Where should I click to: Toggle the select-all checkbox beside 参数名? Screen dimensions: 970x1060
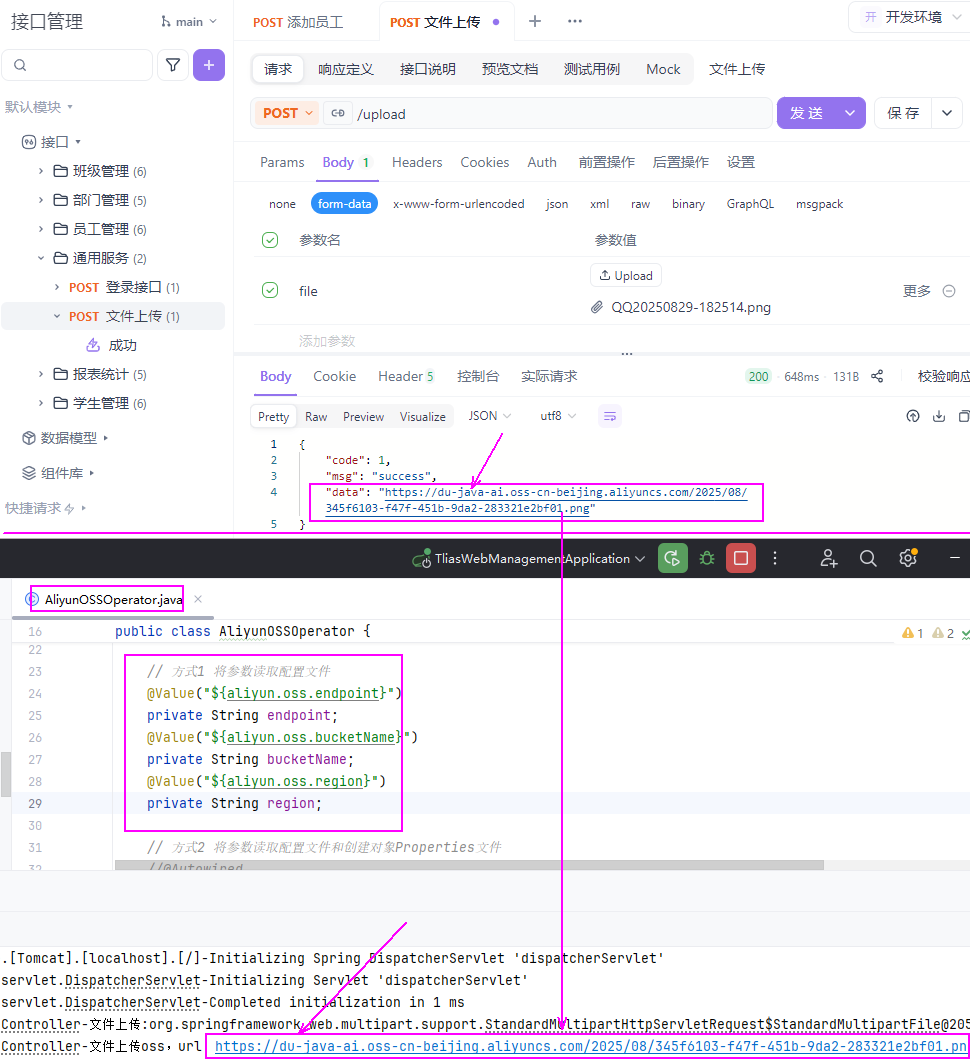270,240
